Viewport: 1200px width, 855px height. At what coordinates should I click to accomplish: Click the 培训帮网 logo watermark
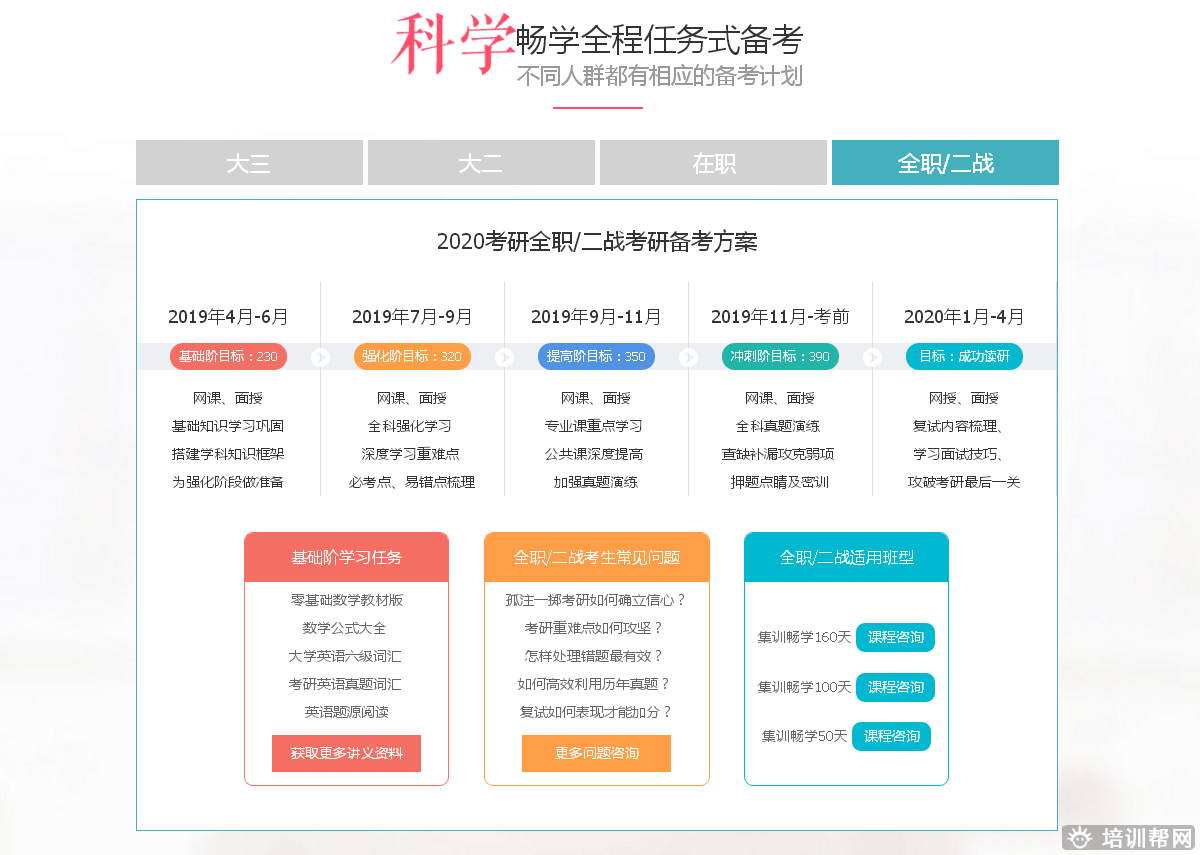click(x=1130, y=838)
